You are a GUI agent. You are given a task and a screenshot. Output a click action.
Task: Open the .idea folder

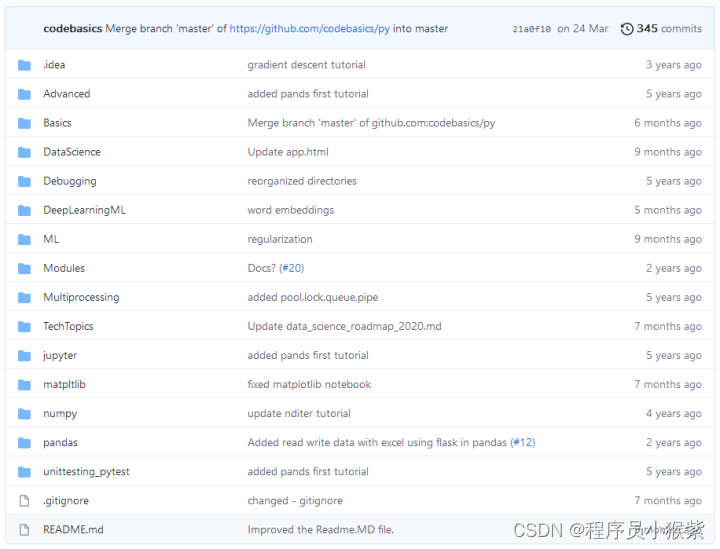[54, 65]
